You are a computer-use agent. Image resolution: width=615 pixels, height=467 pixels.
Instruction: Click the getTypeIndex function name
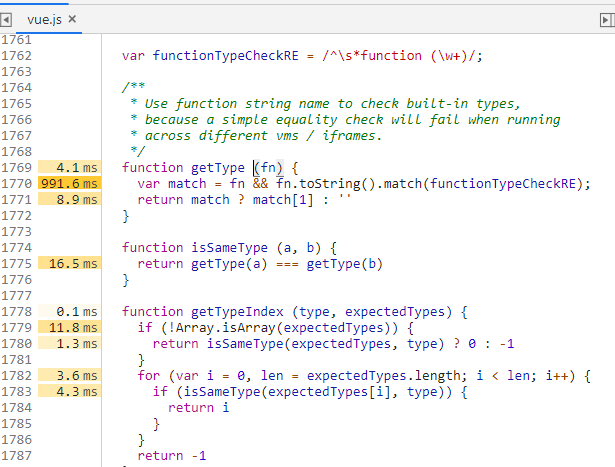point(237,312)
